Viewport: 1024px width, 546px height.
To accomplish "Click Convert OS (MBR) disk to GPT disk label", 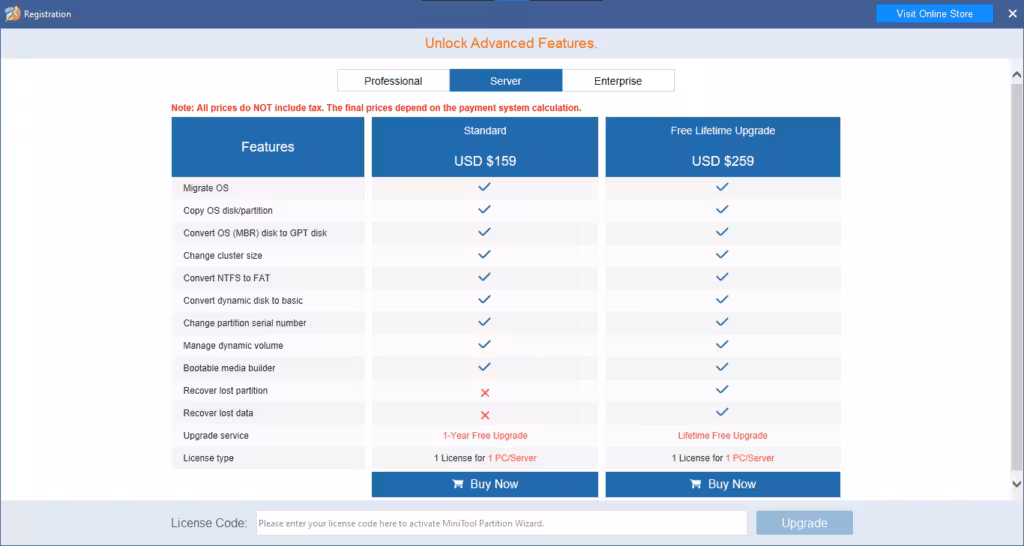I will (255, 233).
